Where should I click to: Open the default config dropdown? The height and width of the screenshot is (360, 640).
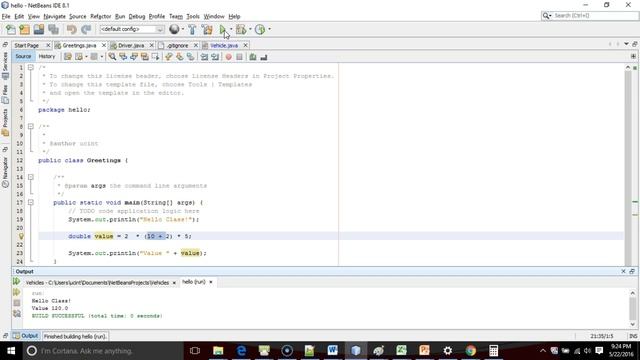[131, 29]
